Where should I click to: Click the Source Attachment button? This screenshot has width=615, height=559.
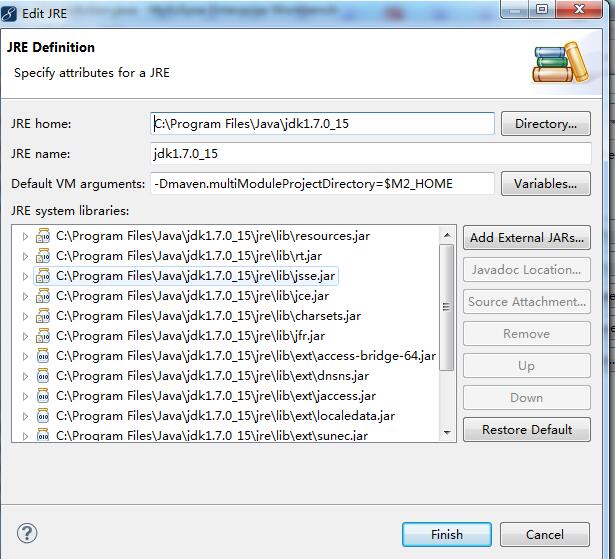tap(527, 302)
